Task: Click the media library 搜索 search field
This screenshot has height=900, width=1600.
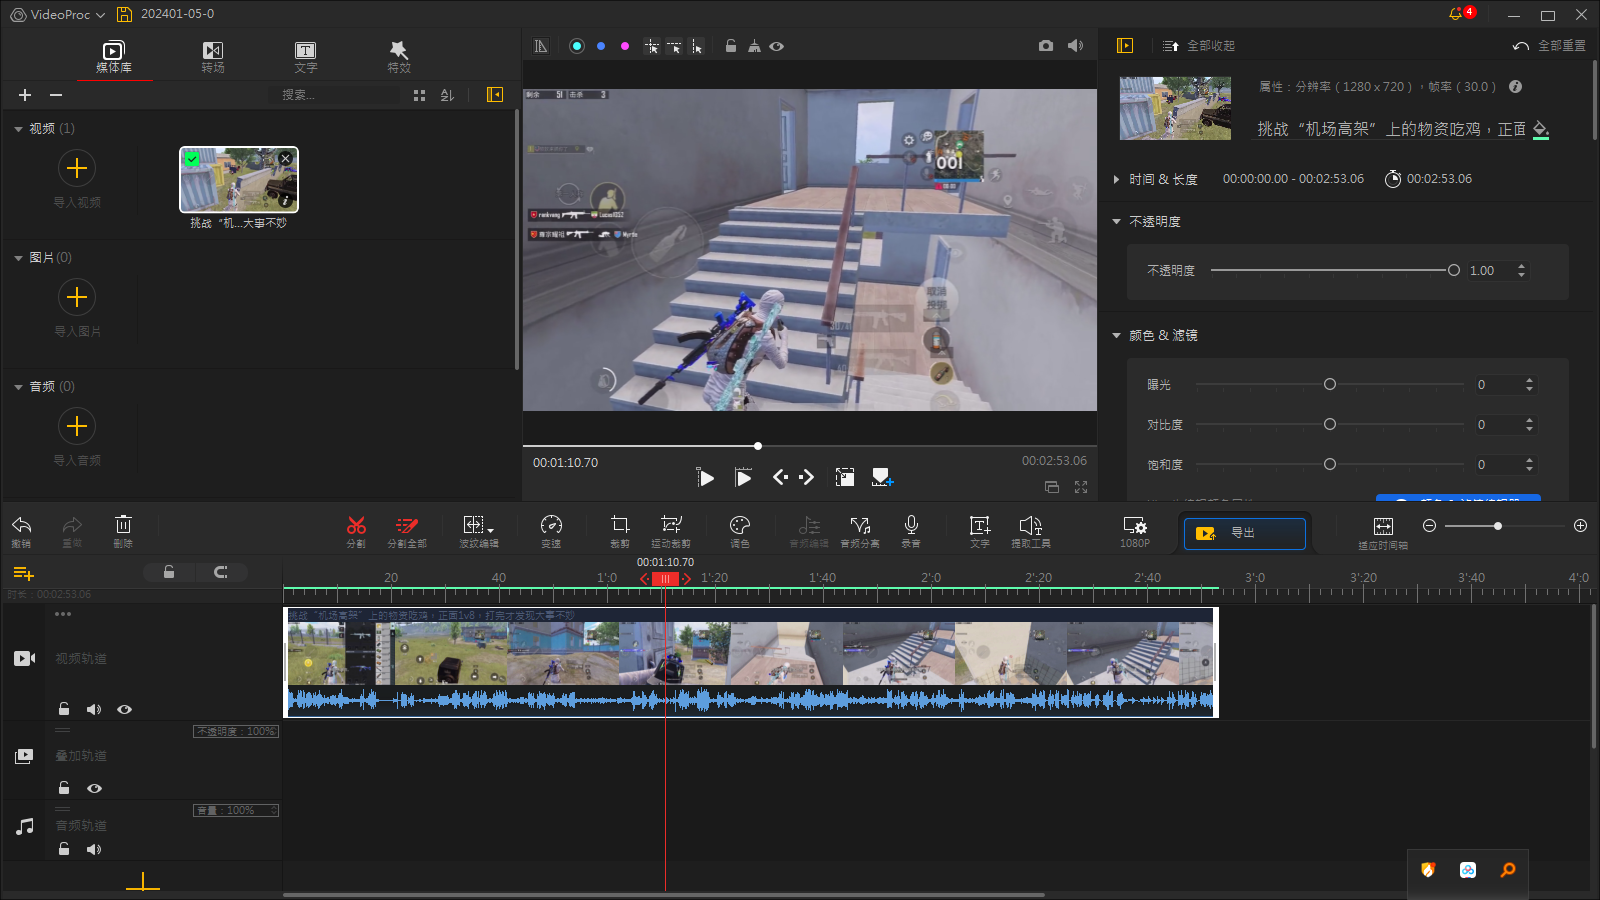Action: click(334, 95)
